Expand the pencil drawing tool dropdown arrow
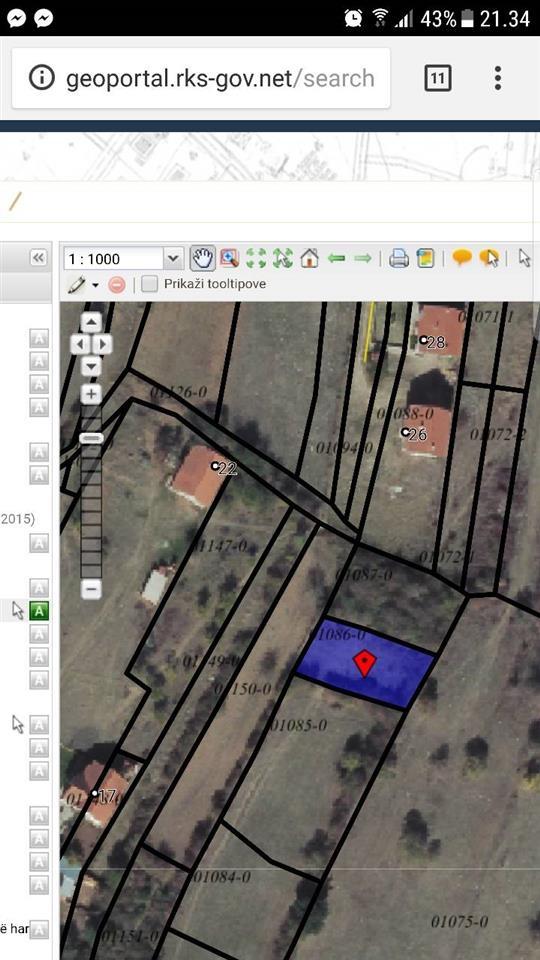This screenshot has width=540, height=960. (96, 285)
